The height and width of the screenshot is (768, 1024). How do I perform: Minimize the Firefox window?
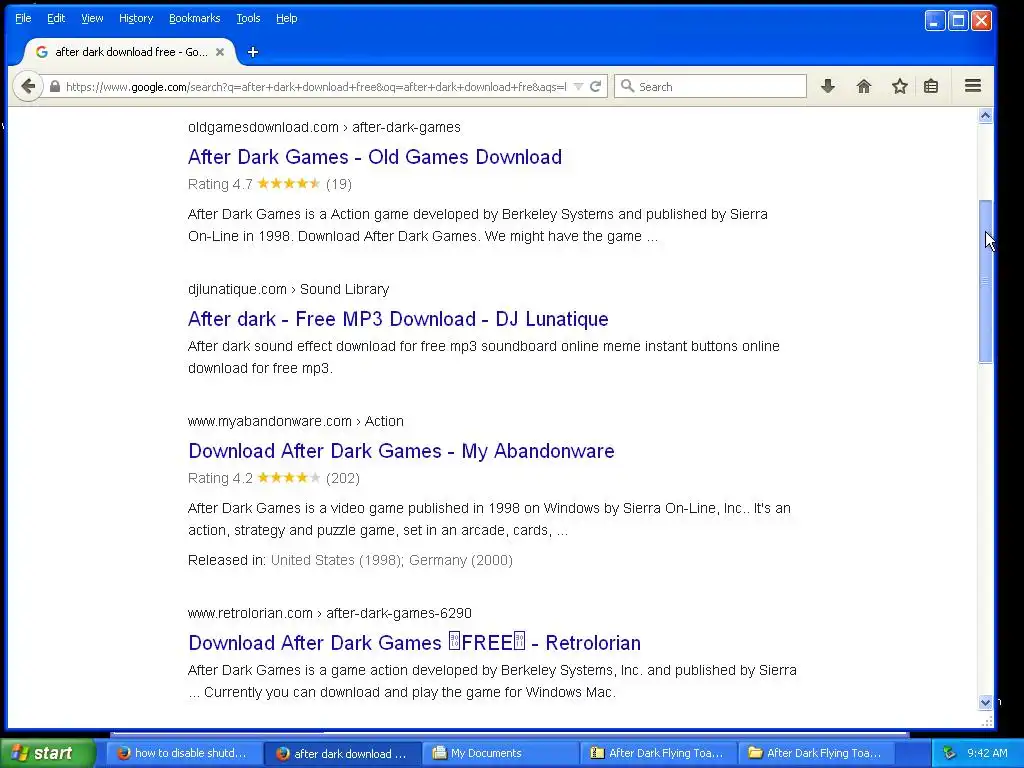tap(935, 21)
